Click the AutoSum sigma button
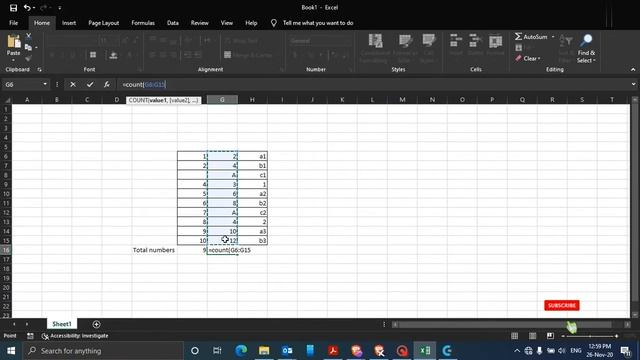Screen dimensions: 640x360 point(531,37)
